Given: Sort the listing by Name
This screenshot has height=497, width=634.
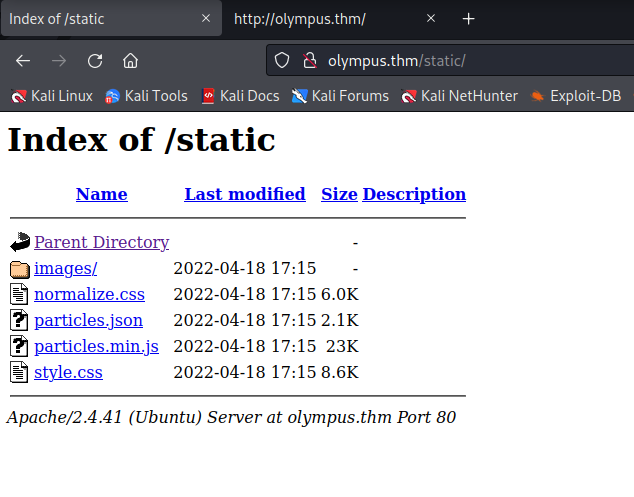Looking at the screenshot, I should coord(101,194).
